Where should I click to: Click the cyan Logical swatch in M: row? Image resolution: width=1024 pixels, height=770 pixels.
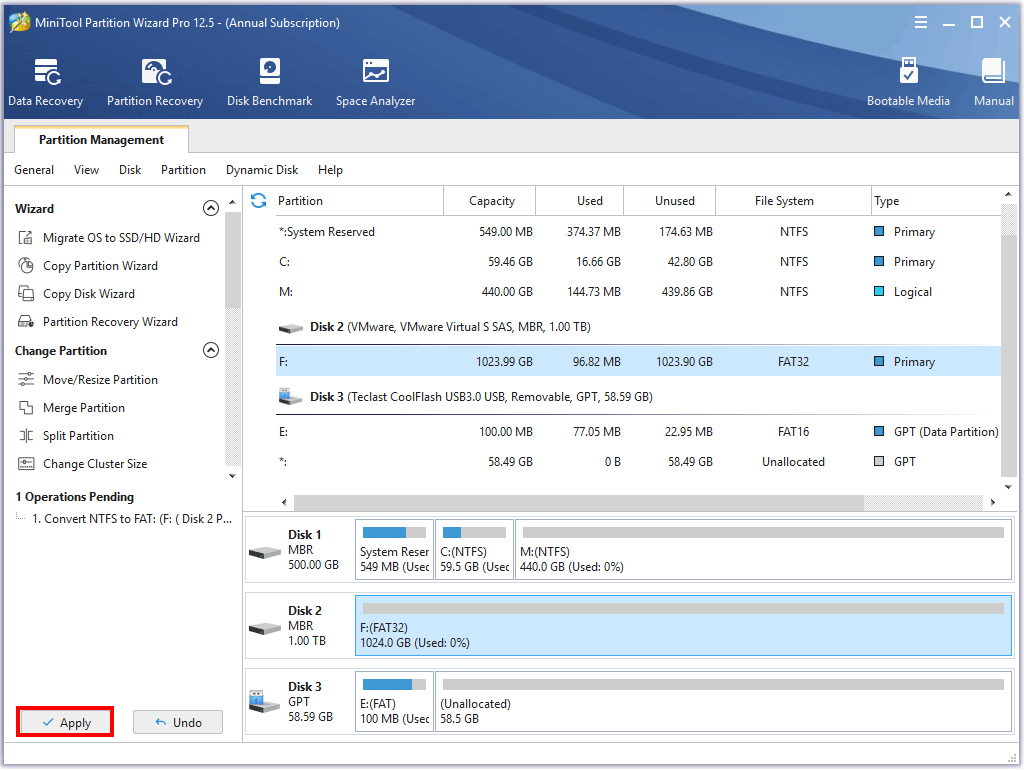coord(879,291)
